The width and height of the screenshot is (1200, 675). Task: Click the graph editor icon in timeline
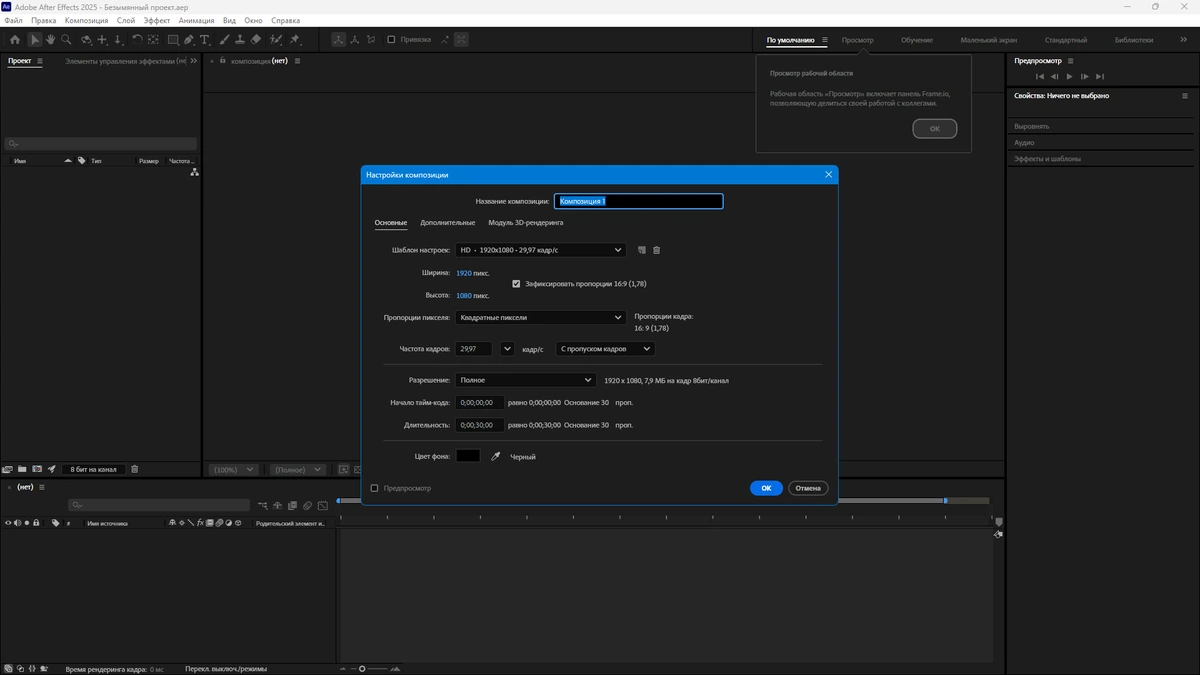pos(323,505)
